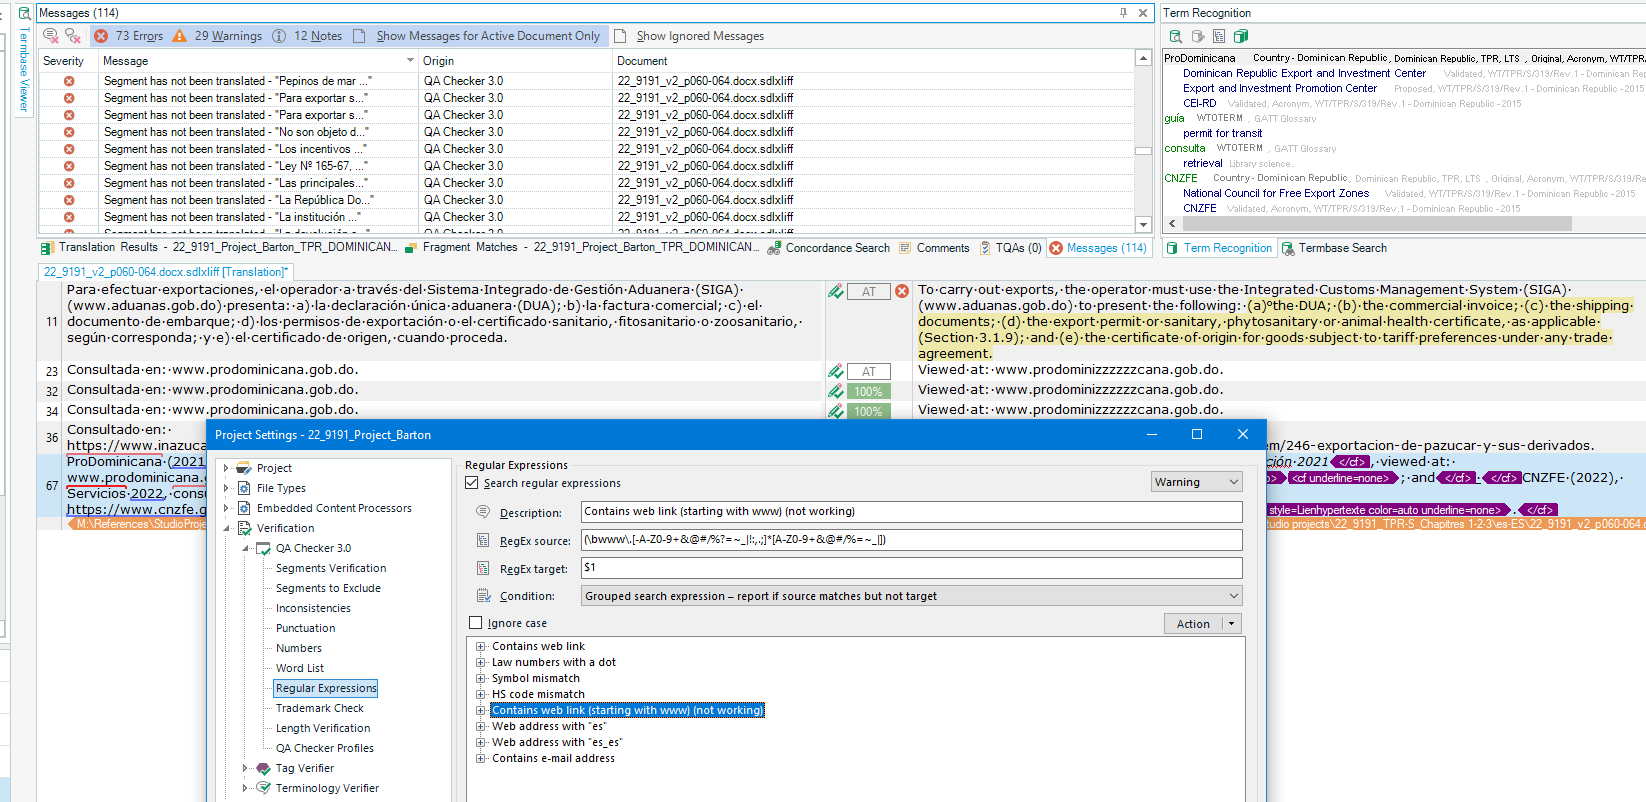Image resolution: width=1646 pixels, height=802 pixels.
Task: Enable the Ignore case checkbox
Action: coord(476,623)
